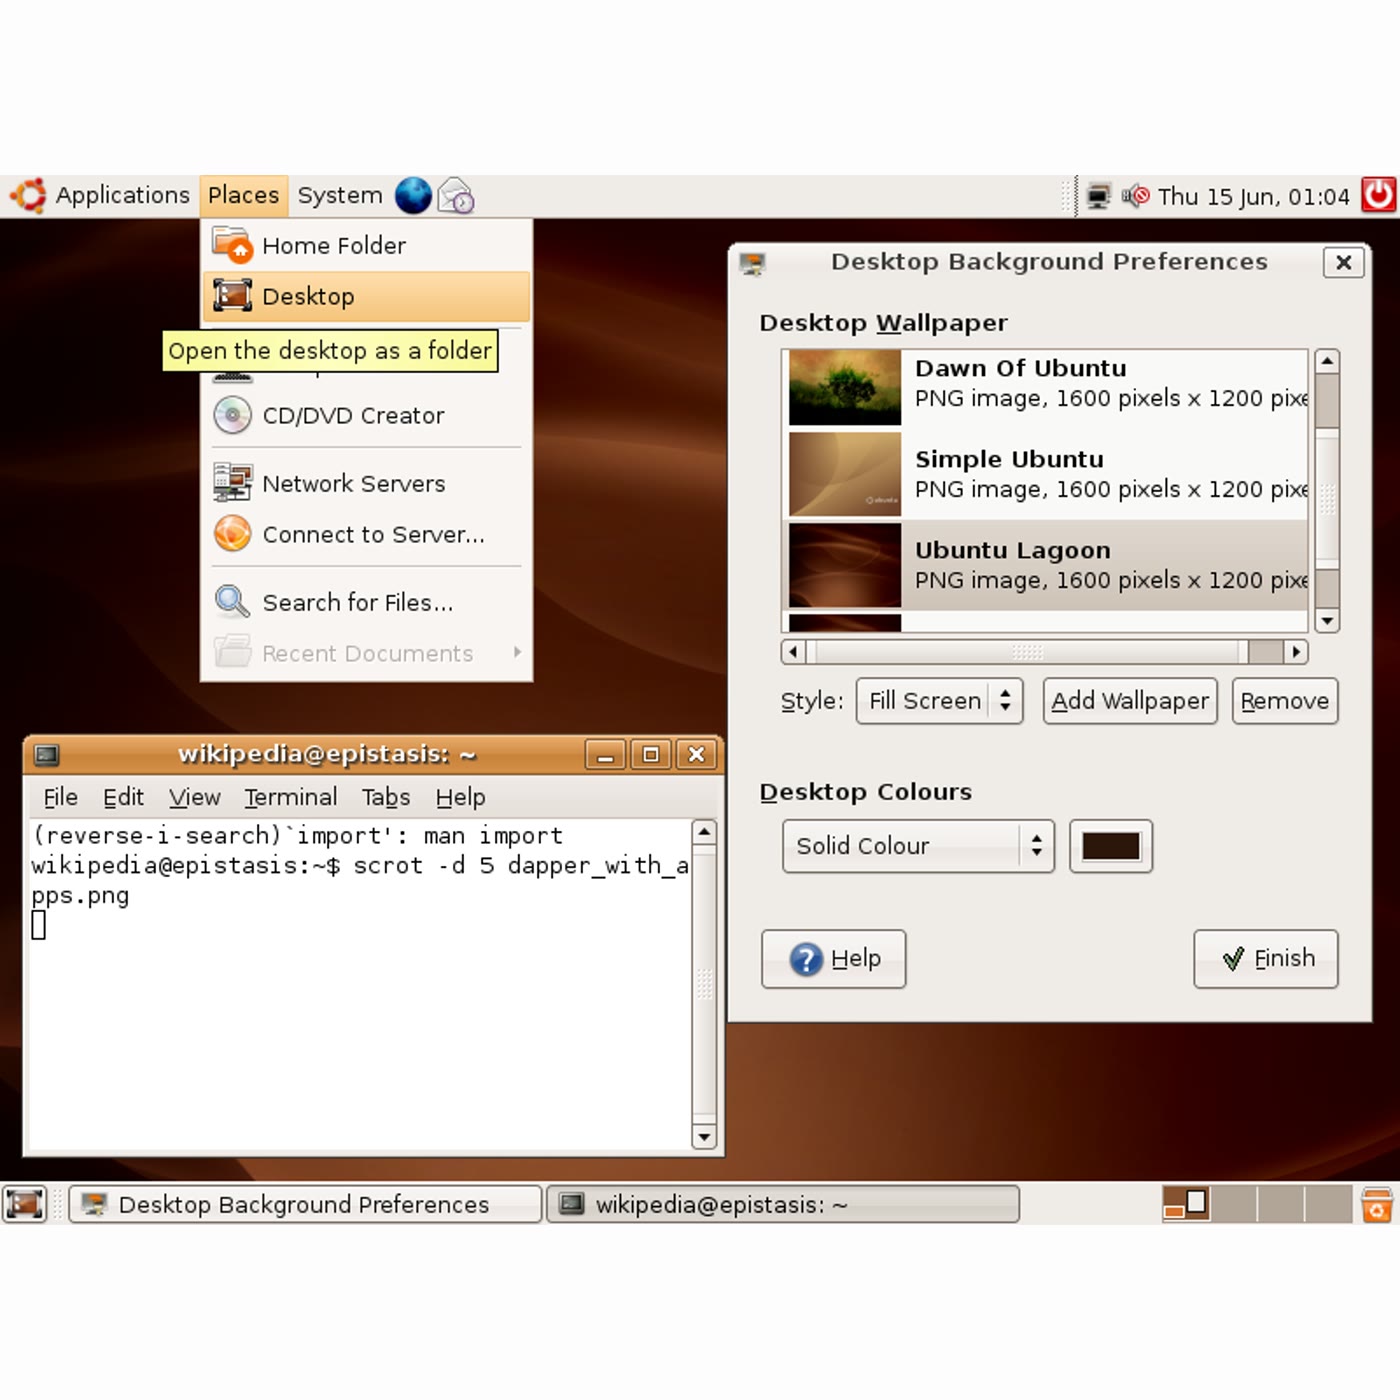This screenshot has width=1400, height=1400.
Task: Select Search for Files... in the Places menu
Action: [366, 602]
